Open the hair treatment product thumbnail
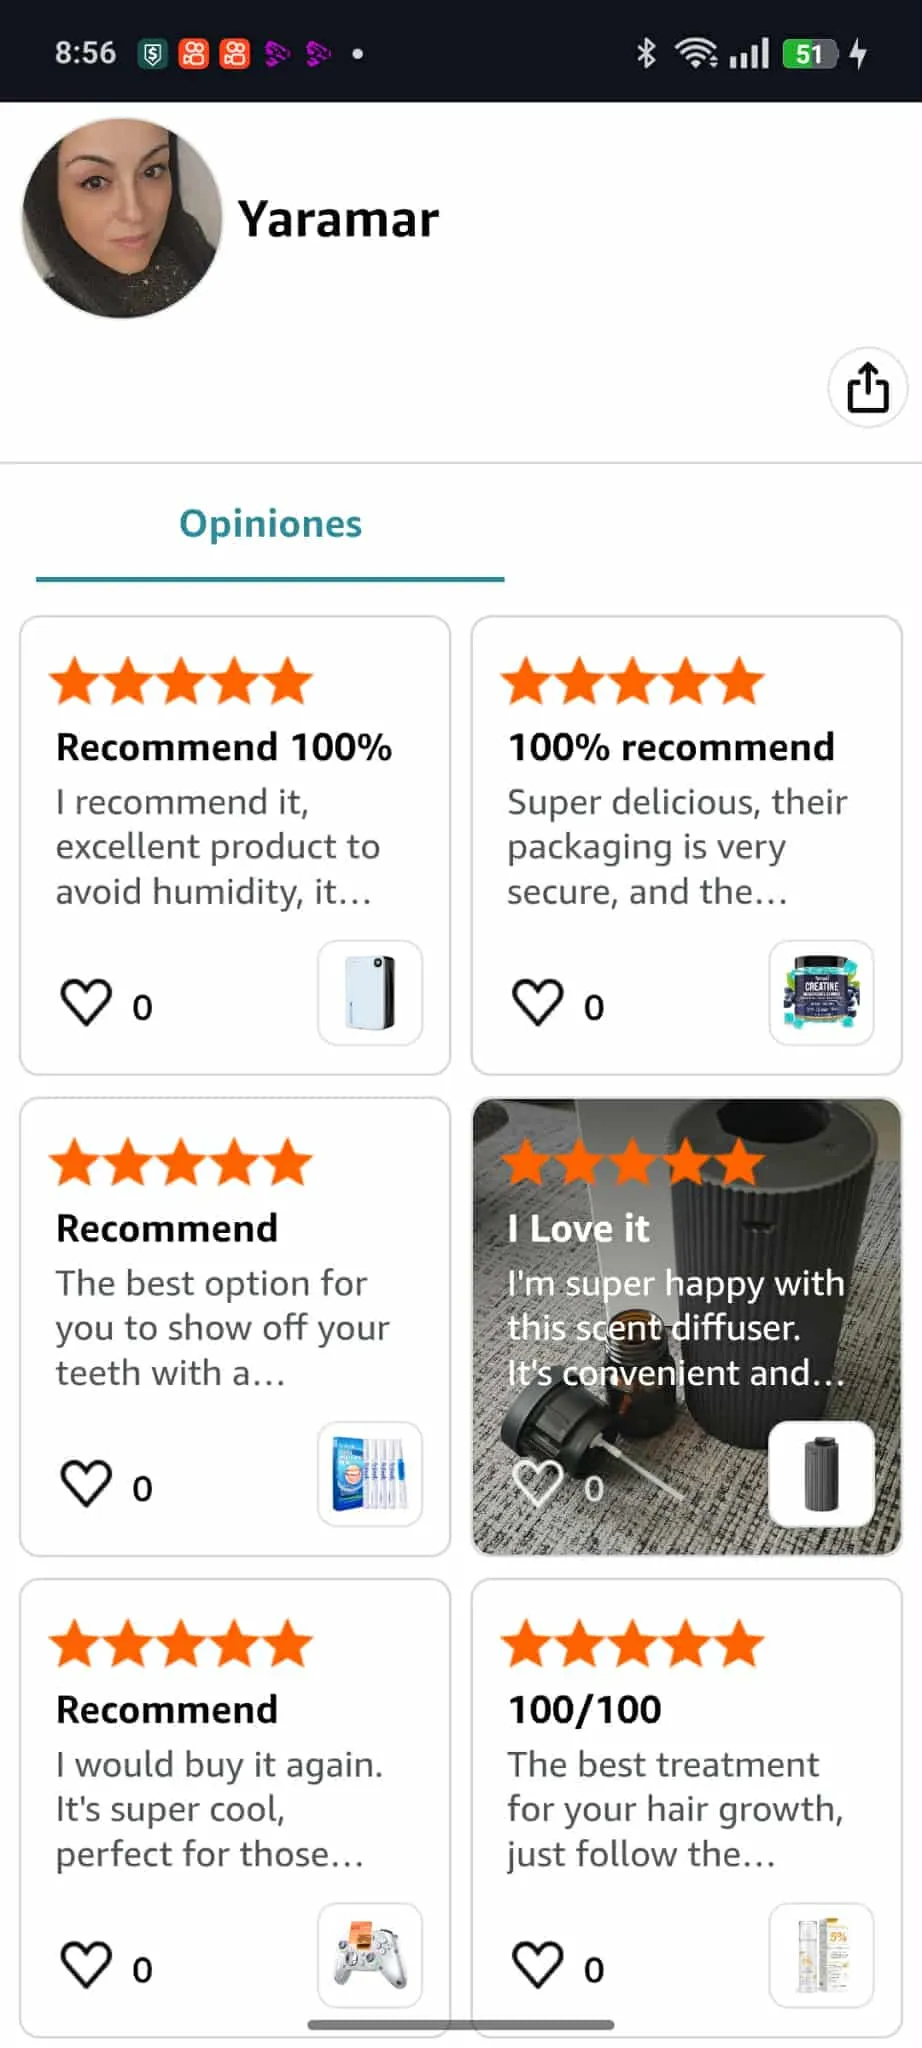922x2048 pixels. click(x=821, y=1955)
